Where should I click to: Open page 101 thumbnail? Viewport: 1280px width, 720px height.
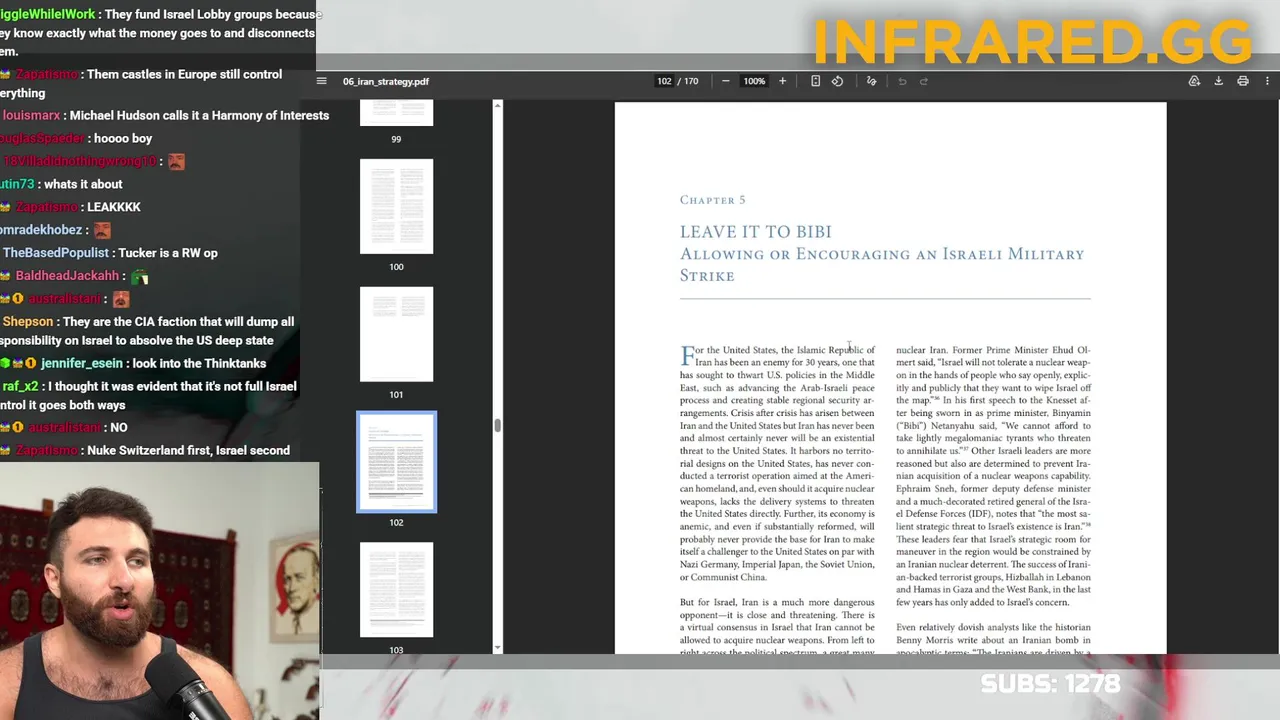[x=397, y=334]
